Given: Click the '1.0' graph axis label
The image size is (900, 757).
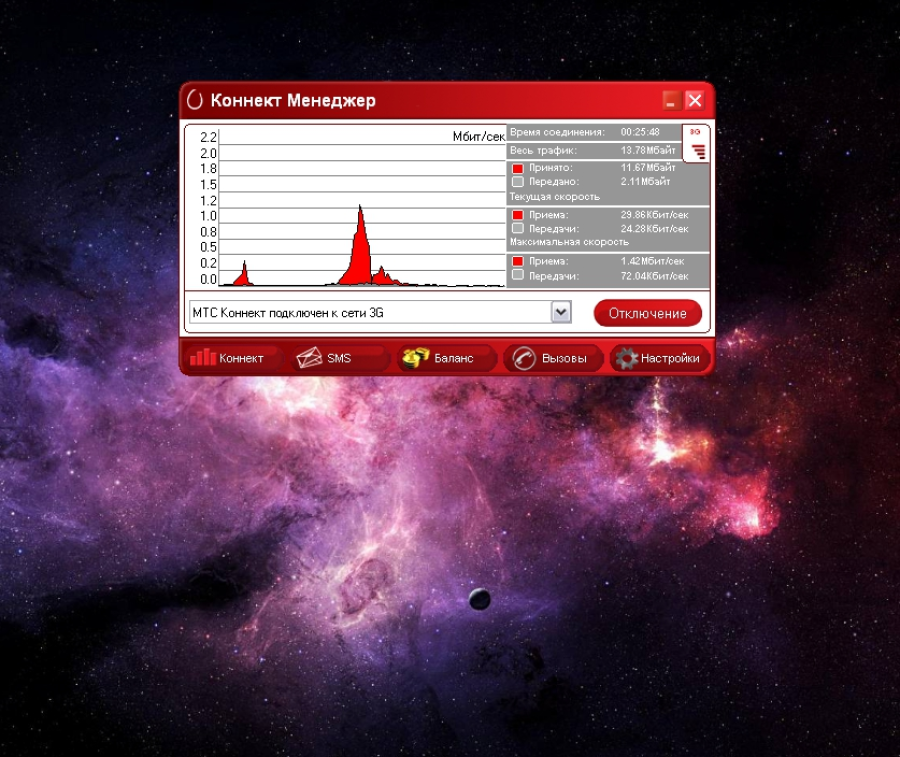Looking at the screenshot, I should (x=208, y=216).
